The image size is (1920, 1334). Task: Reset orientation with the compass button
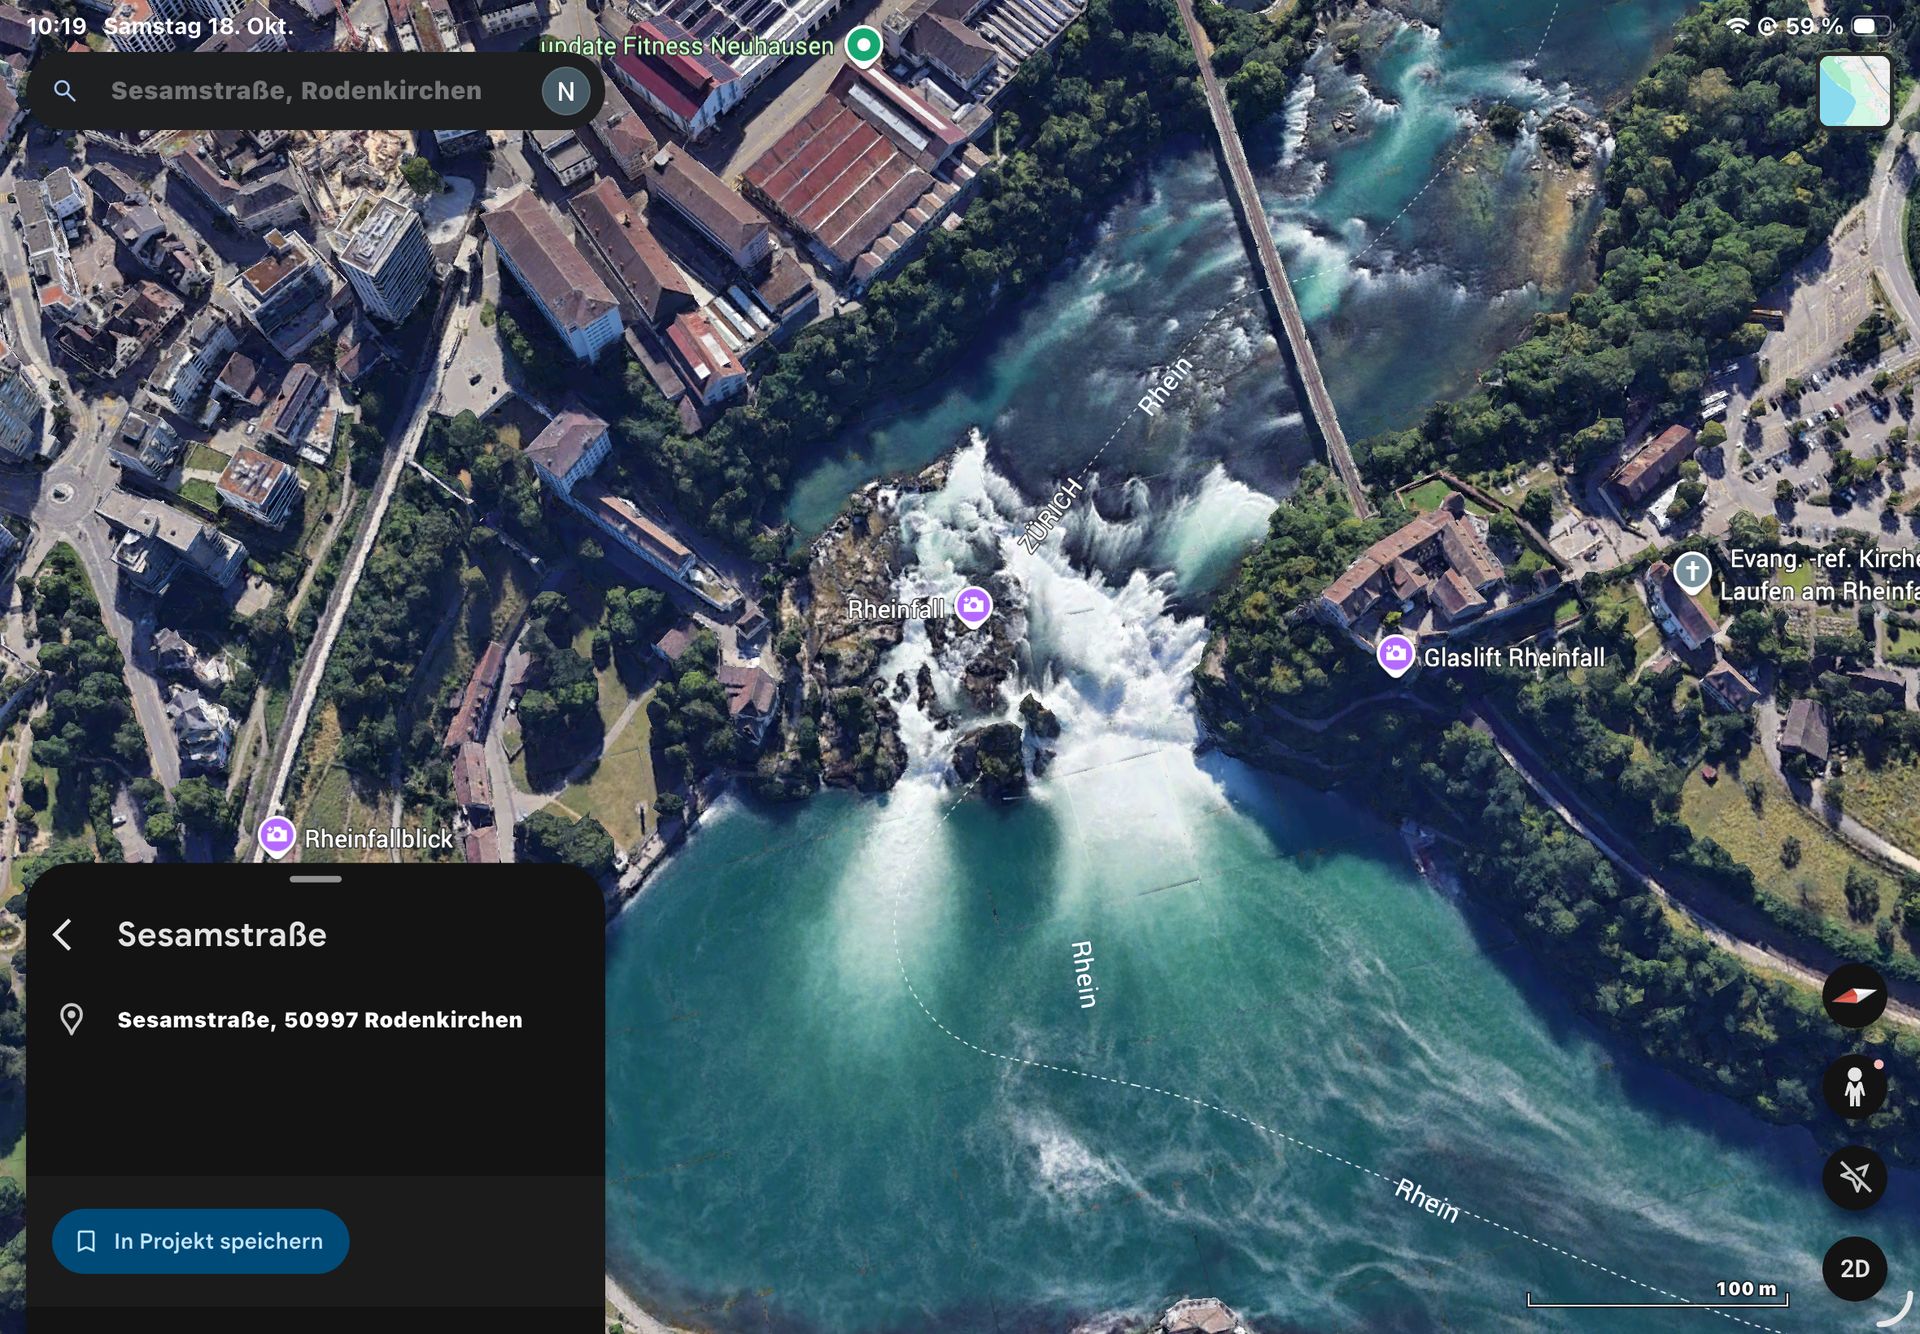1854,995
